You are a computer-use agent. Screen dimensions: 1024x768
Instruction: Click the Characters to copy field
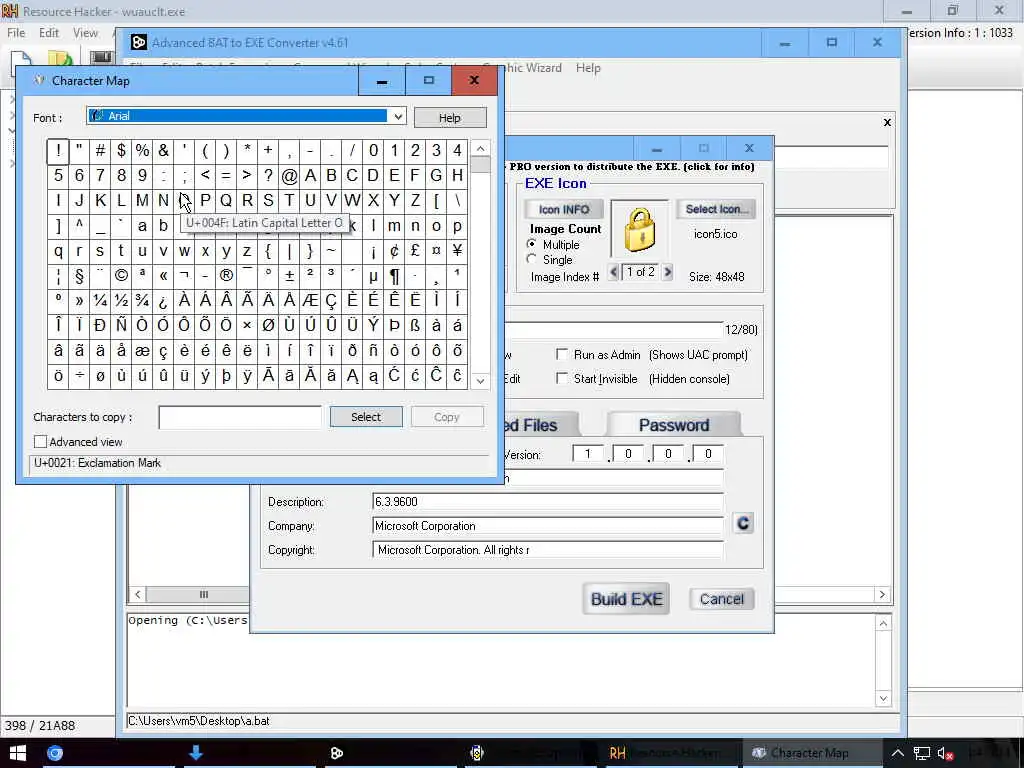(x=240, y=417)
